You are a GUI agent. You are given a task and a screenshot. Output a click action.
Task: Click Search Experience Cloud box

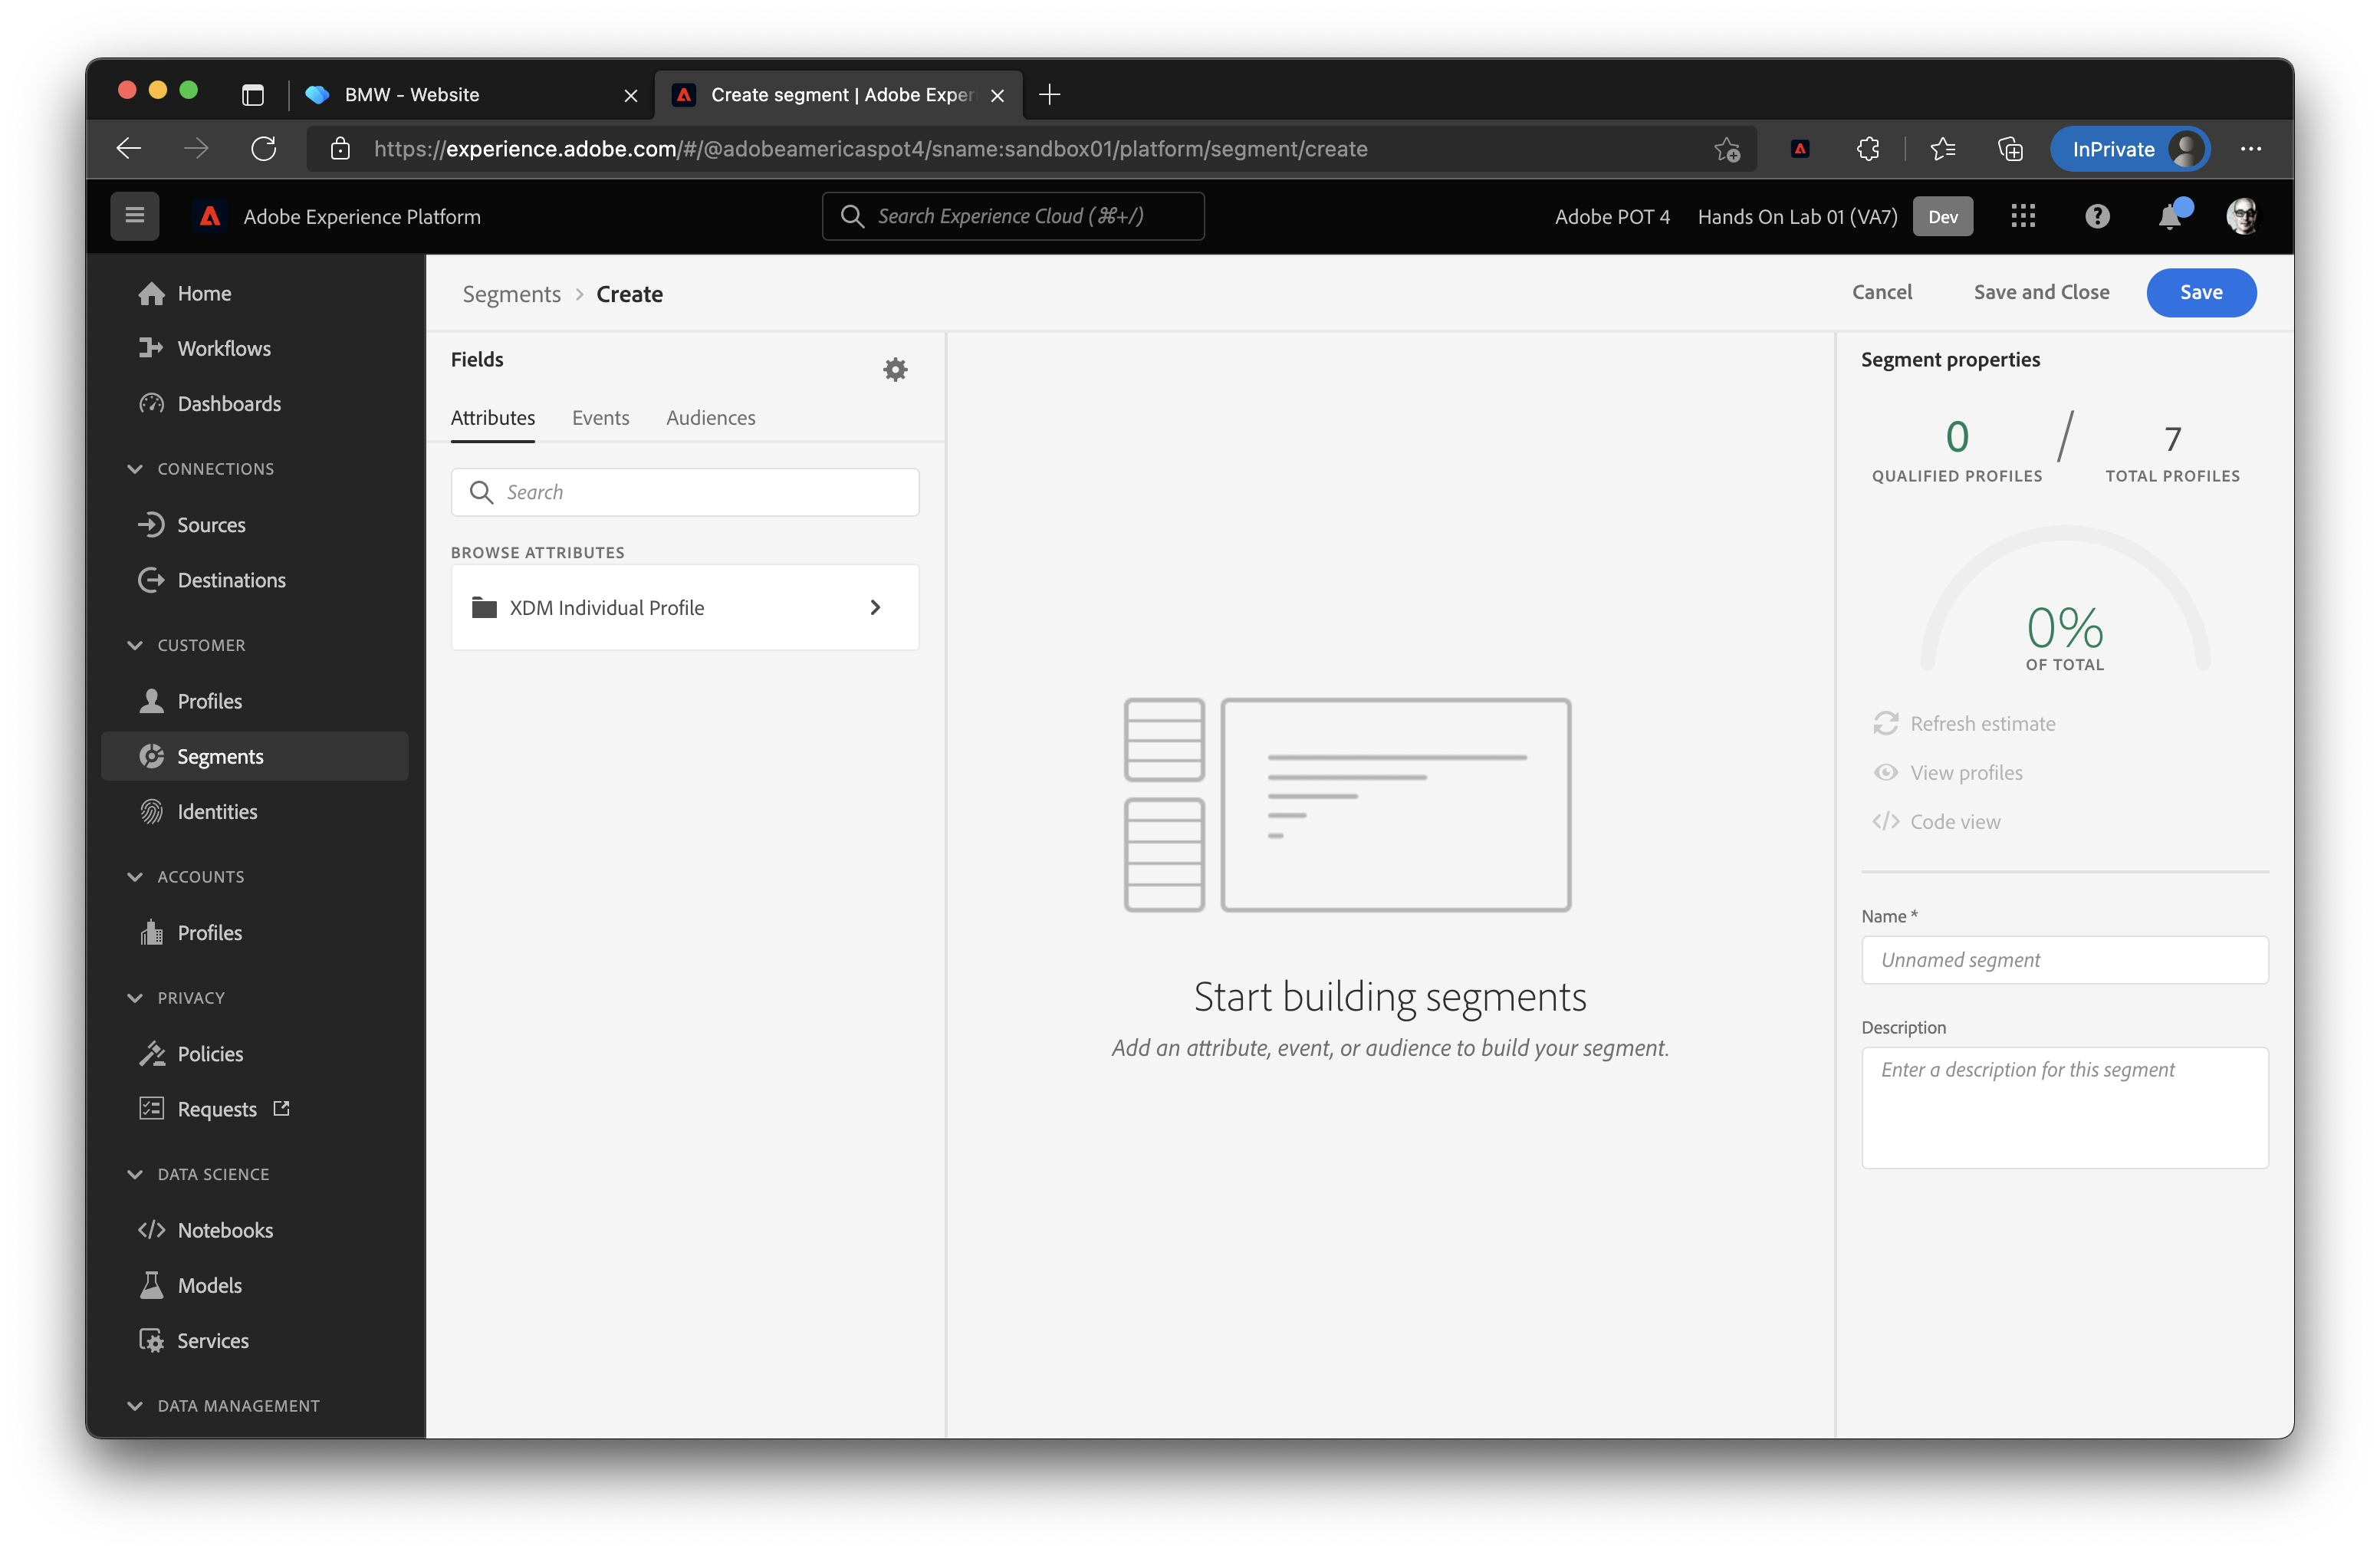point(1012,216)
